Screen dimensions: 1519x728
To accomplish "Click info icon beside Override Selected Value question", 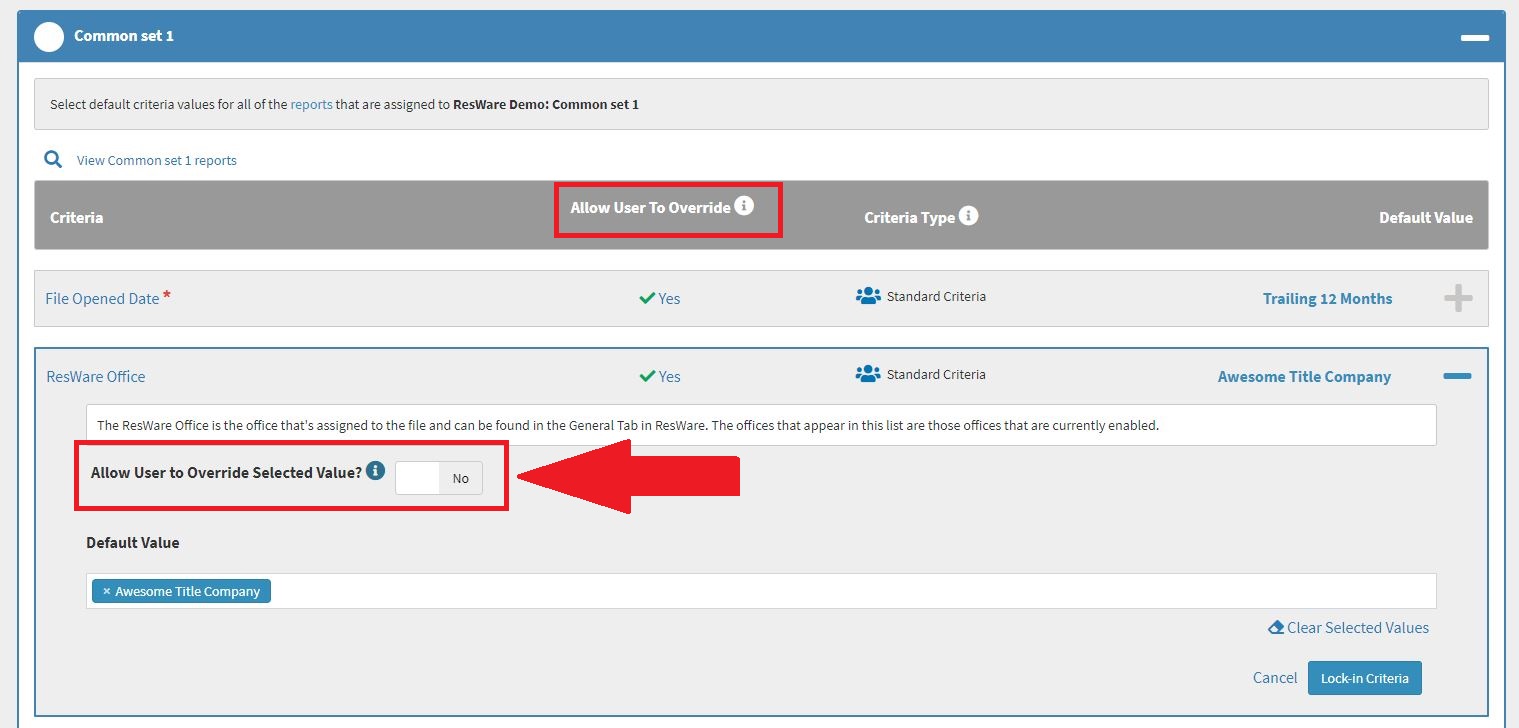I will 375,471.
